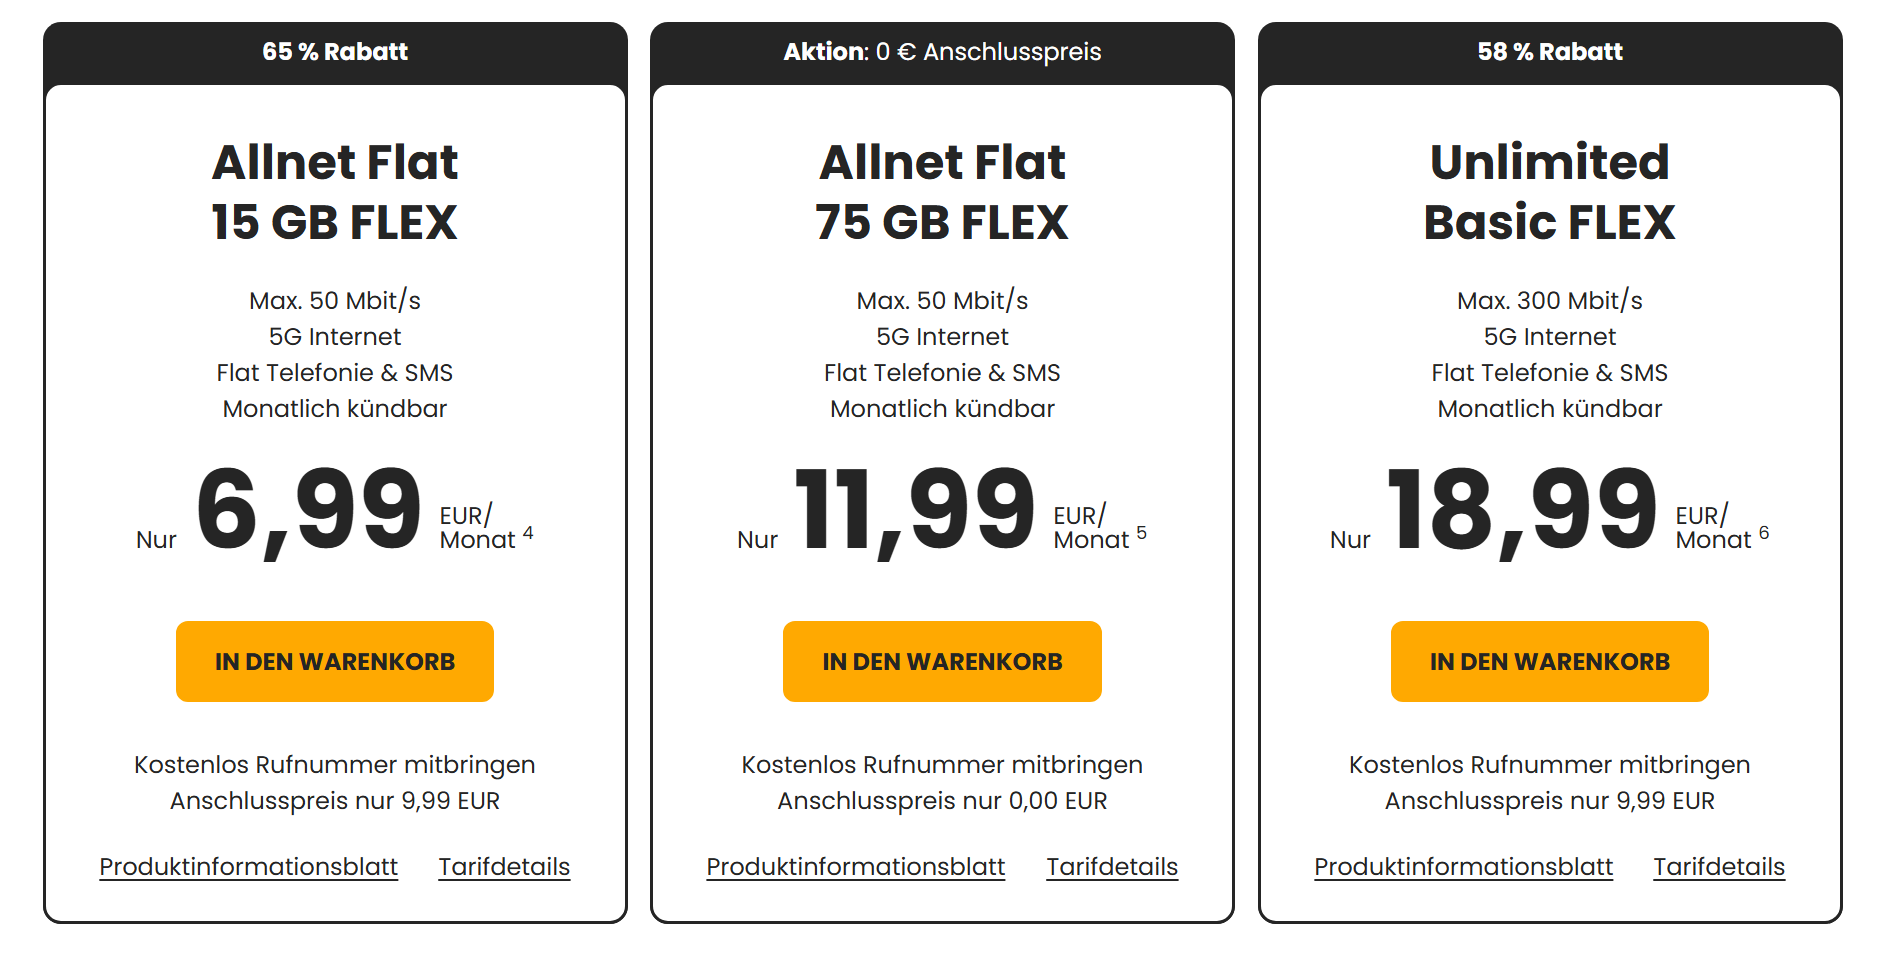
Task: Click the Unlimited Basic FLEX heading
Action: tap(1549, 192)
